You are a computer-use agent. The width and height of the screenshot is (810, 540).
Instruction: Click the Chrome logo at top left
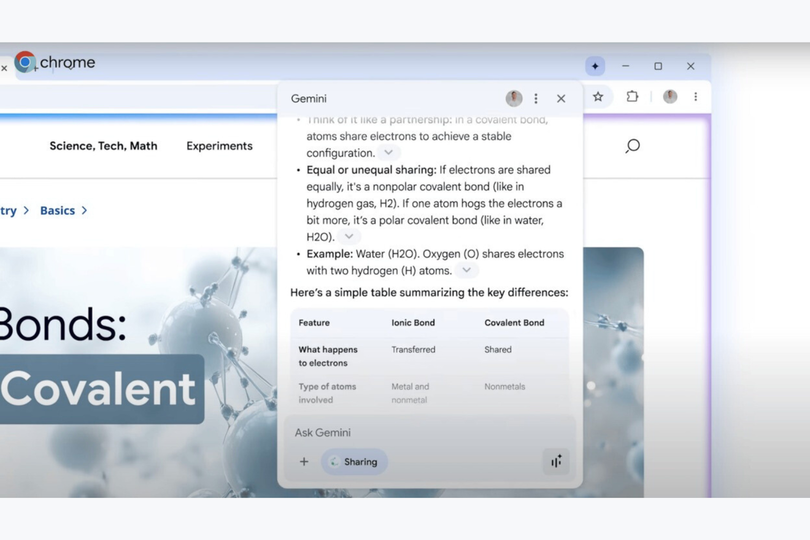(26, 63)
